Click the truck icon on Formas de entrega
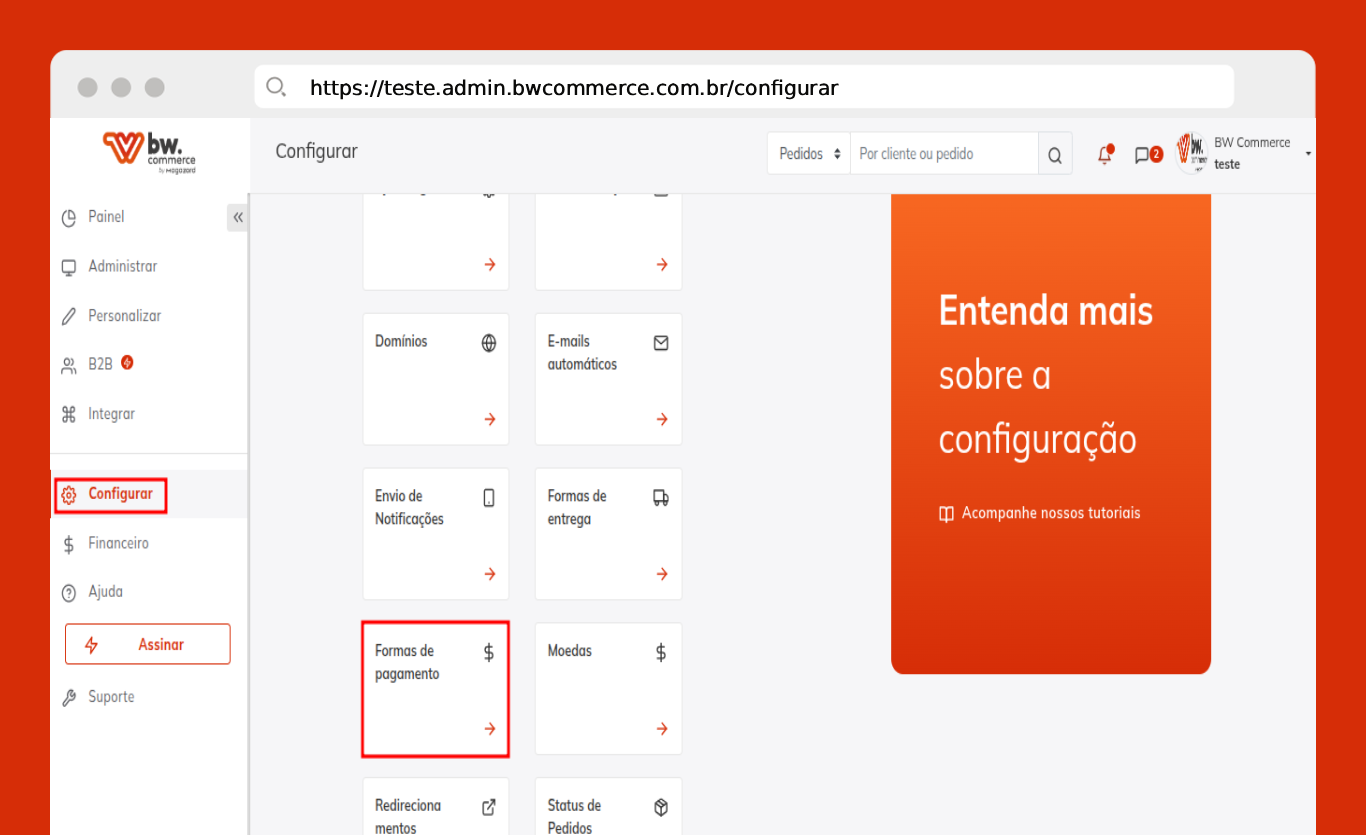Screen dimensions: 1366x835 (661, 498)
